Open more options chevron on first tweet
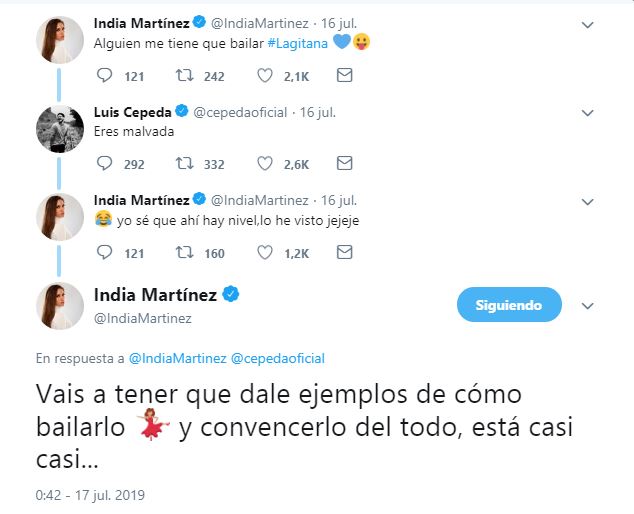Viewport: 634px width, 514px height. [x=587, y=25]
